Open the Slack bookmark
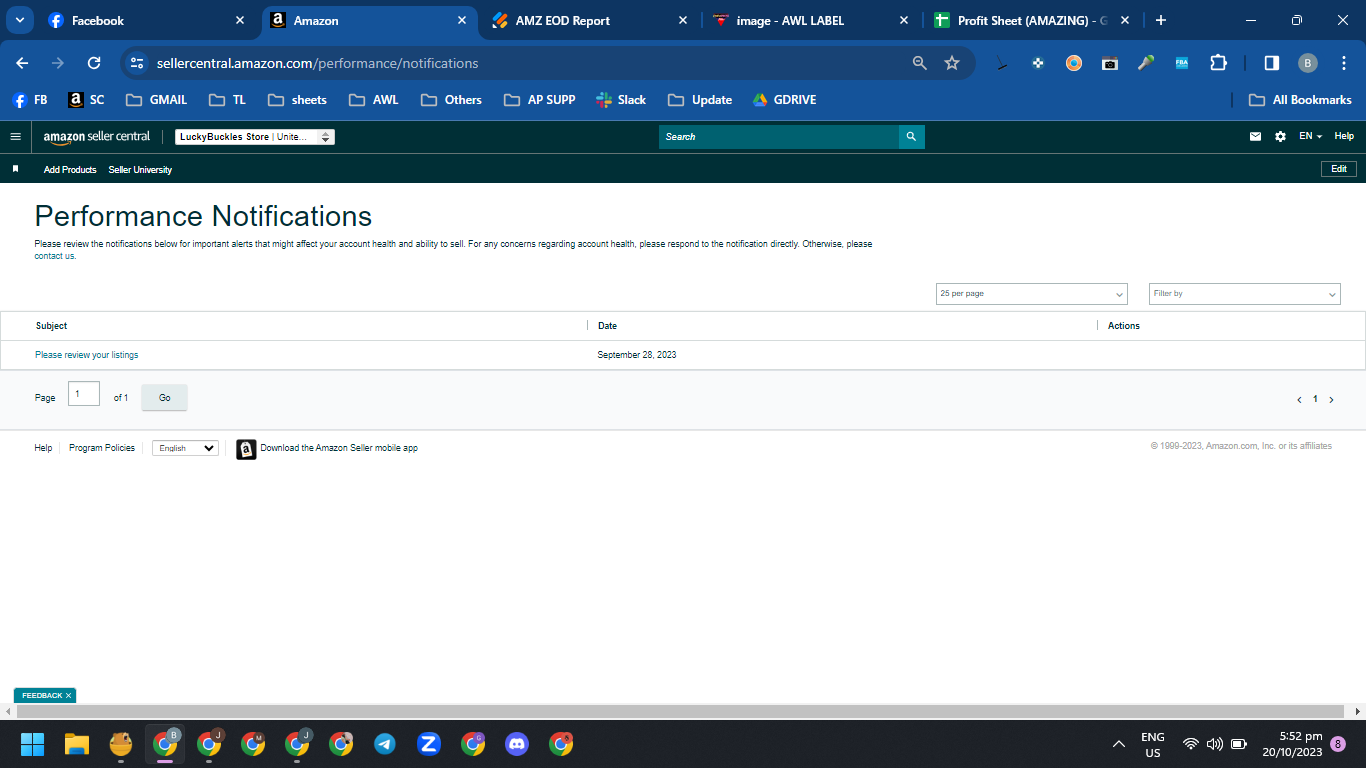This screenshot has height=768, width=1366. tap(621, 100)
